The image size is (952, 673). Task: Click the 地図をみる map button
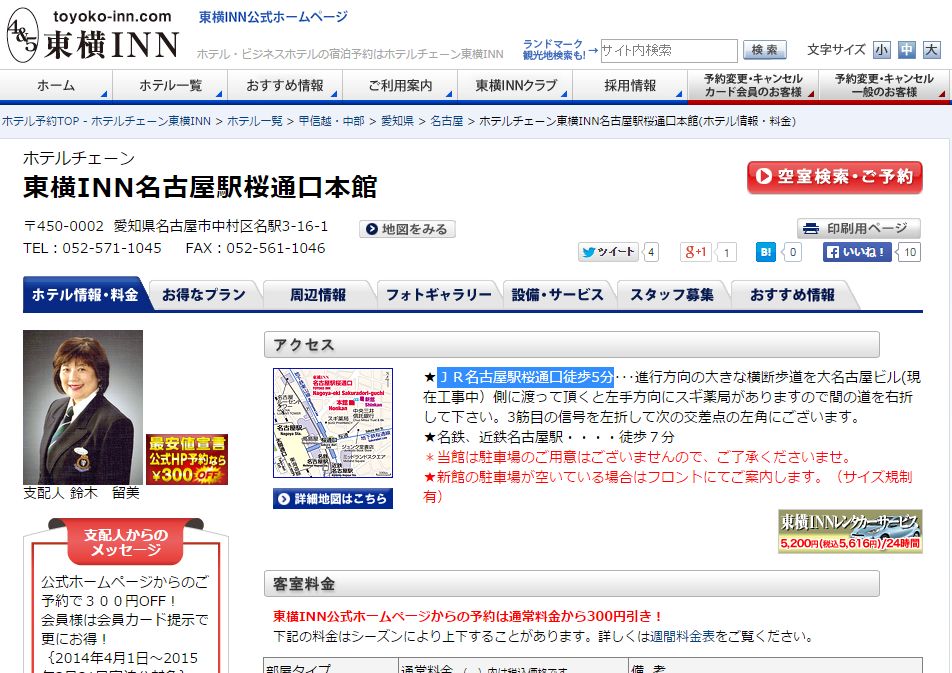click(407, 229)
